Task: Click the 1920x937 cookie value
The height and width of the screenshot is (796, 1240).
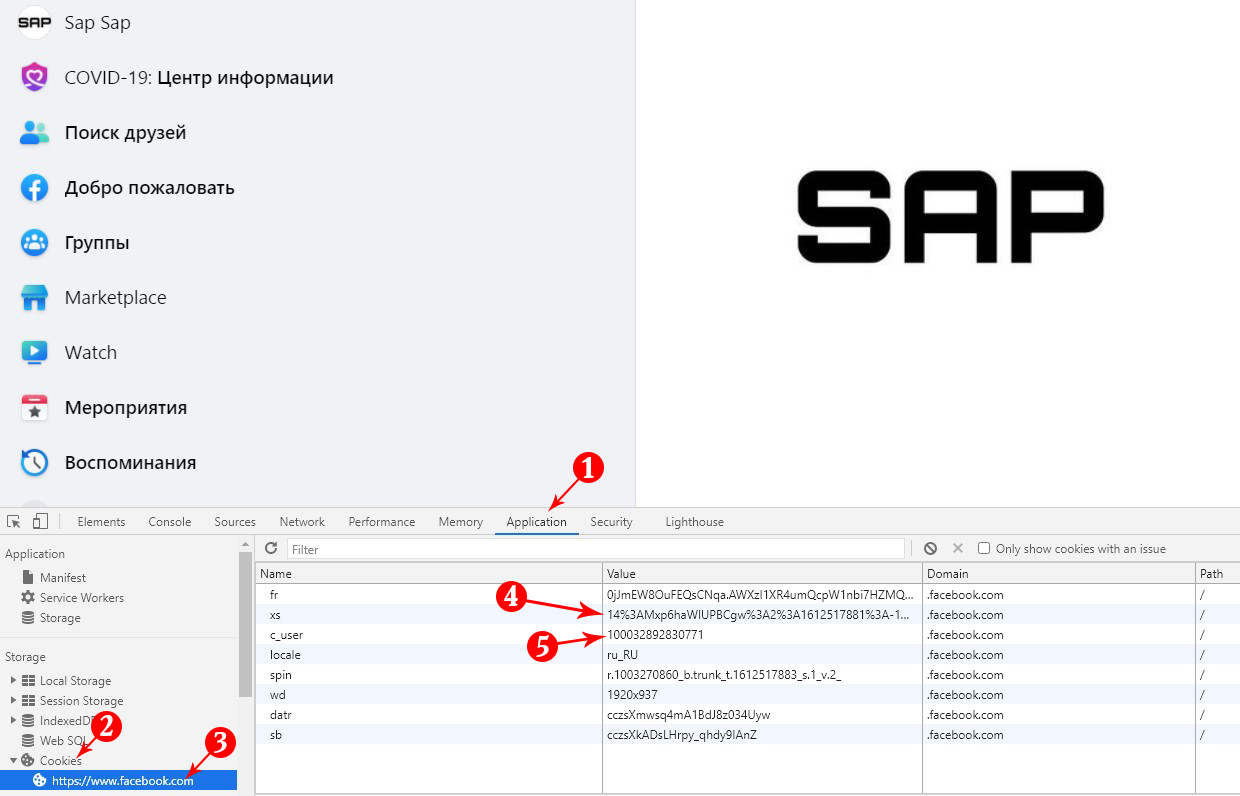Action: click(632, 694)
